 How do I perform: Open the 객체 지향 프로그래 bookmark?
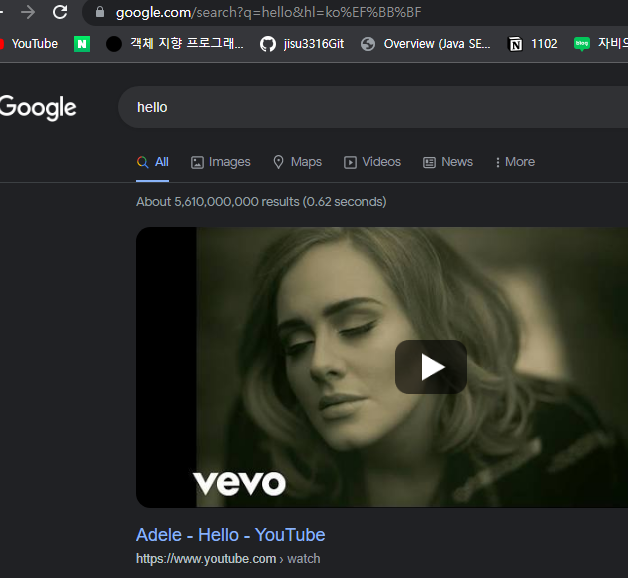pyautogui.click(x=175, y=44)
